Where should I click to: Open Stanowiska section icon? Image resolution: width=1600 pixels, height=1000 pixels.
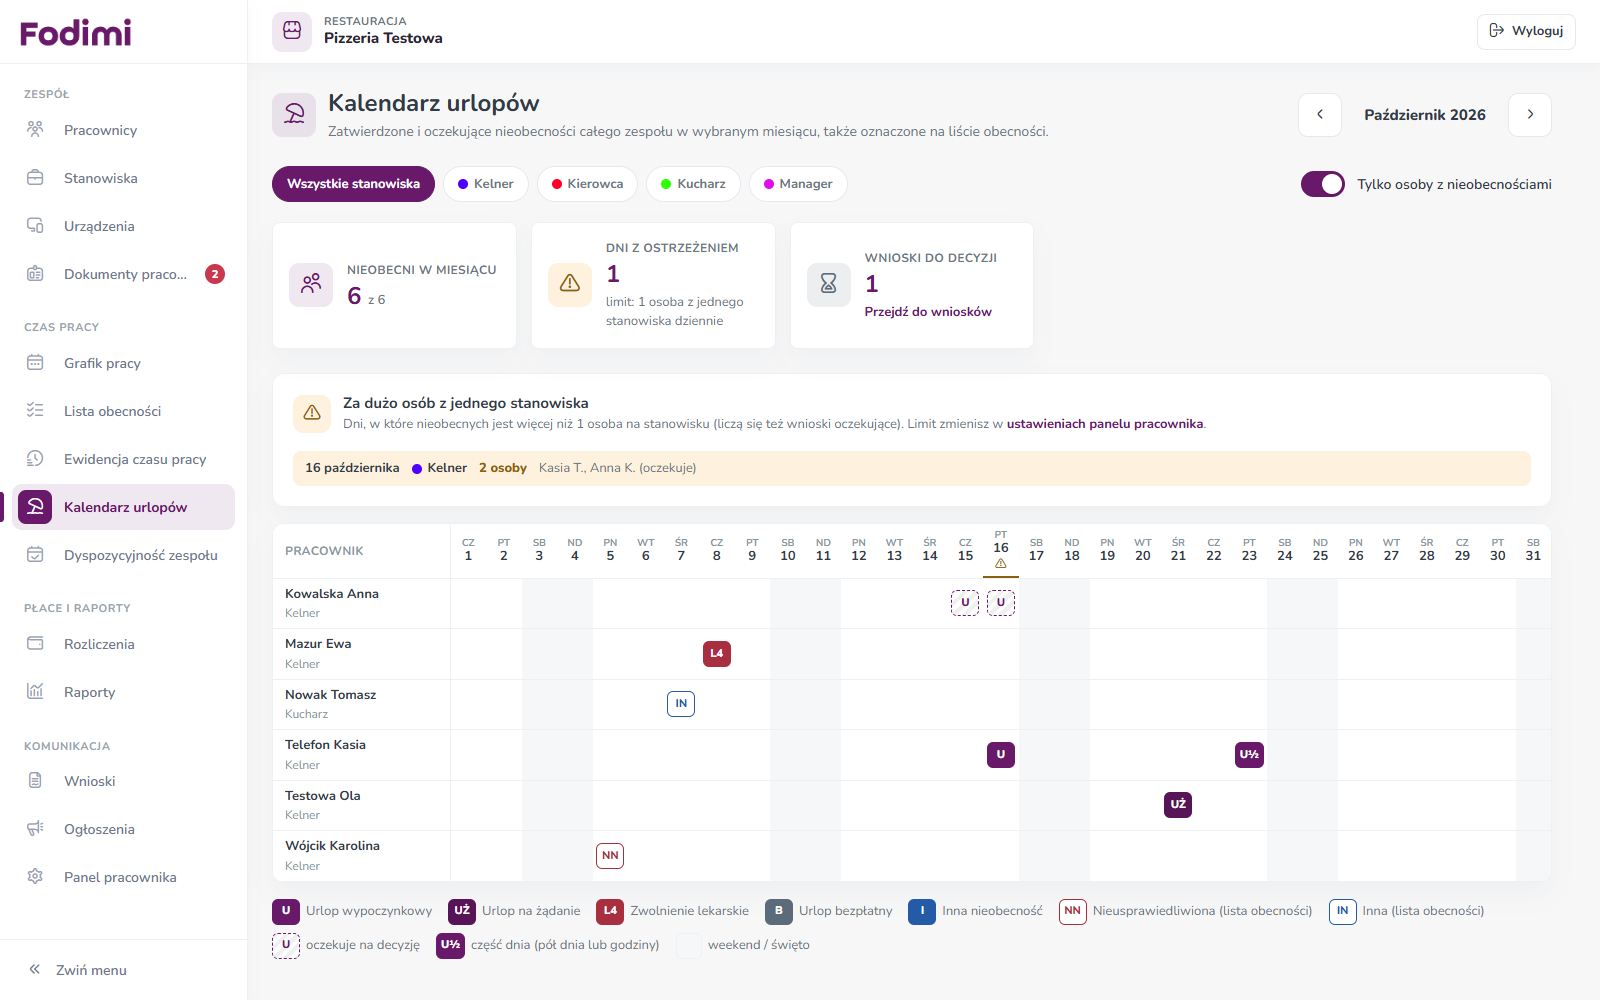35,178
